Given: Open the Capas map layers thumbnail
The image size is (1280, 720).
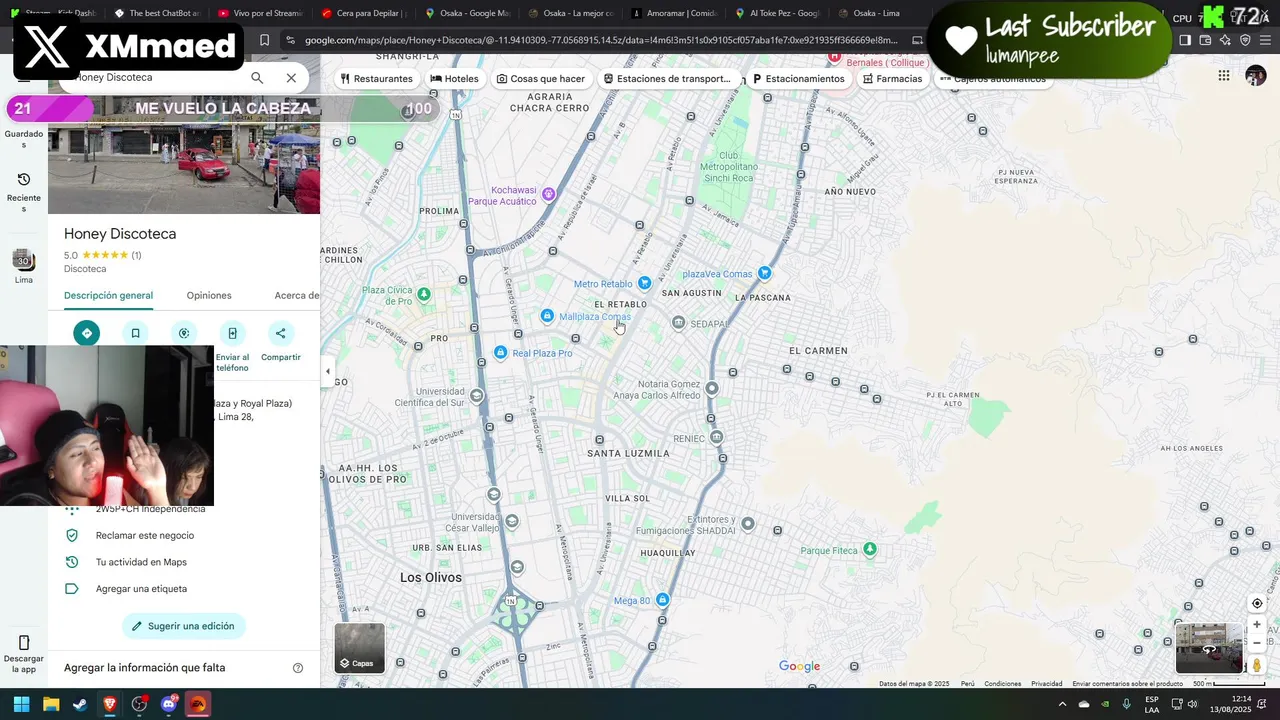Looking at the screenshot, I should tap(360, 648).
